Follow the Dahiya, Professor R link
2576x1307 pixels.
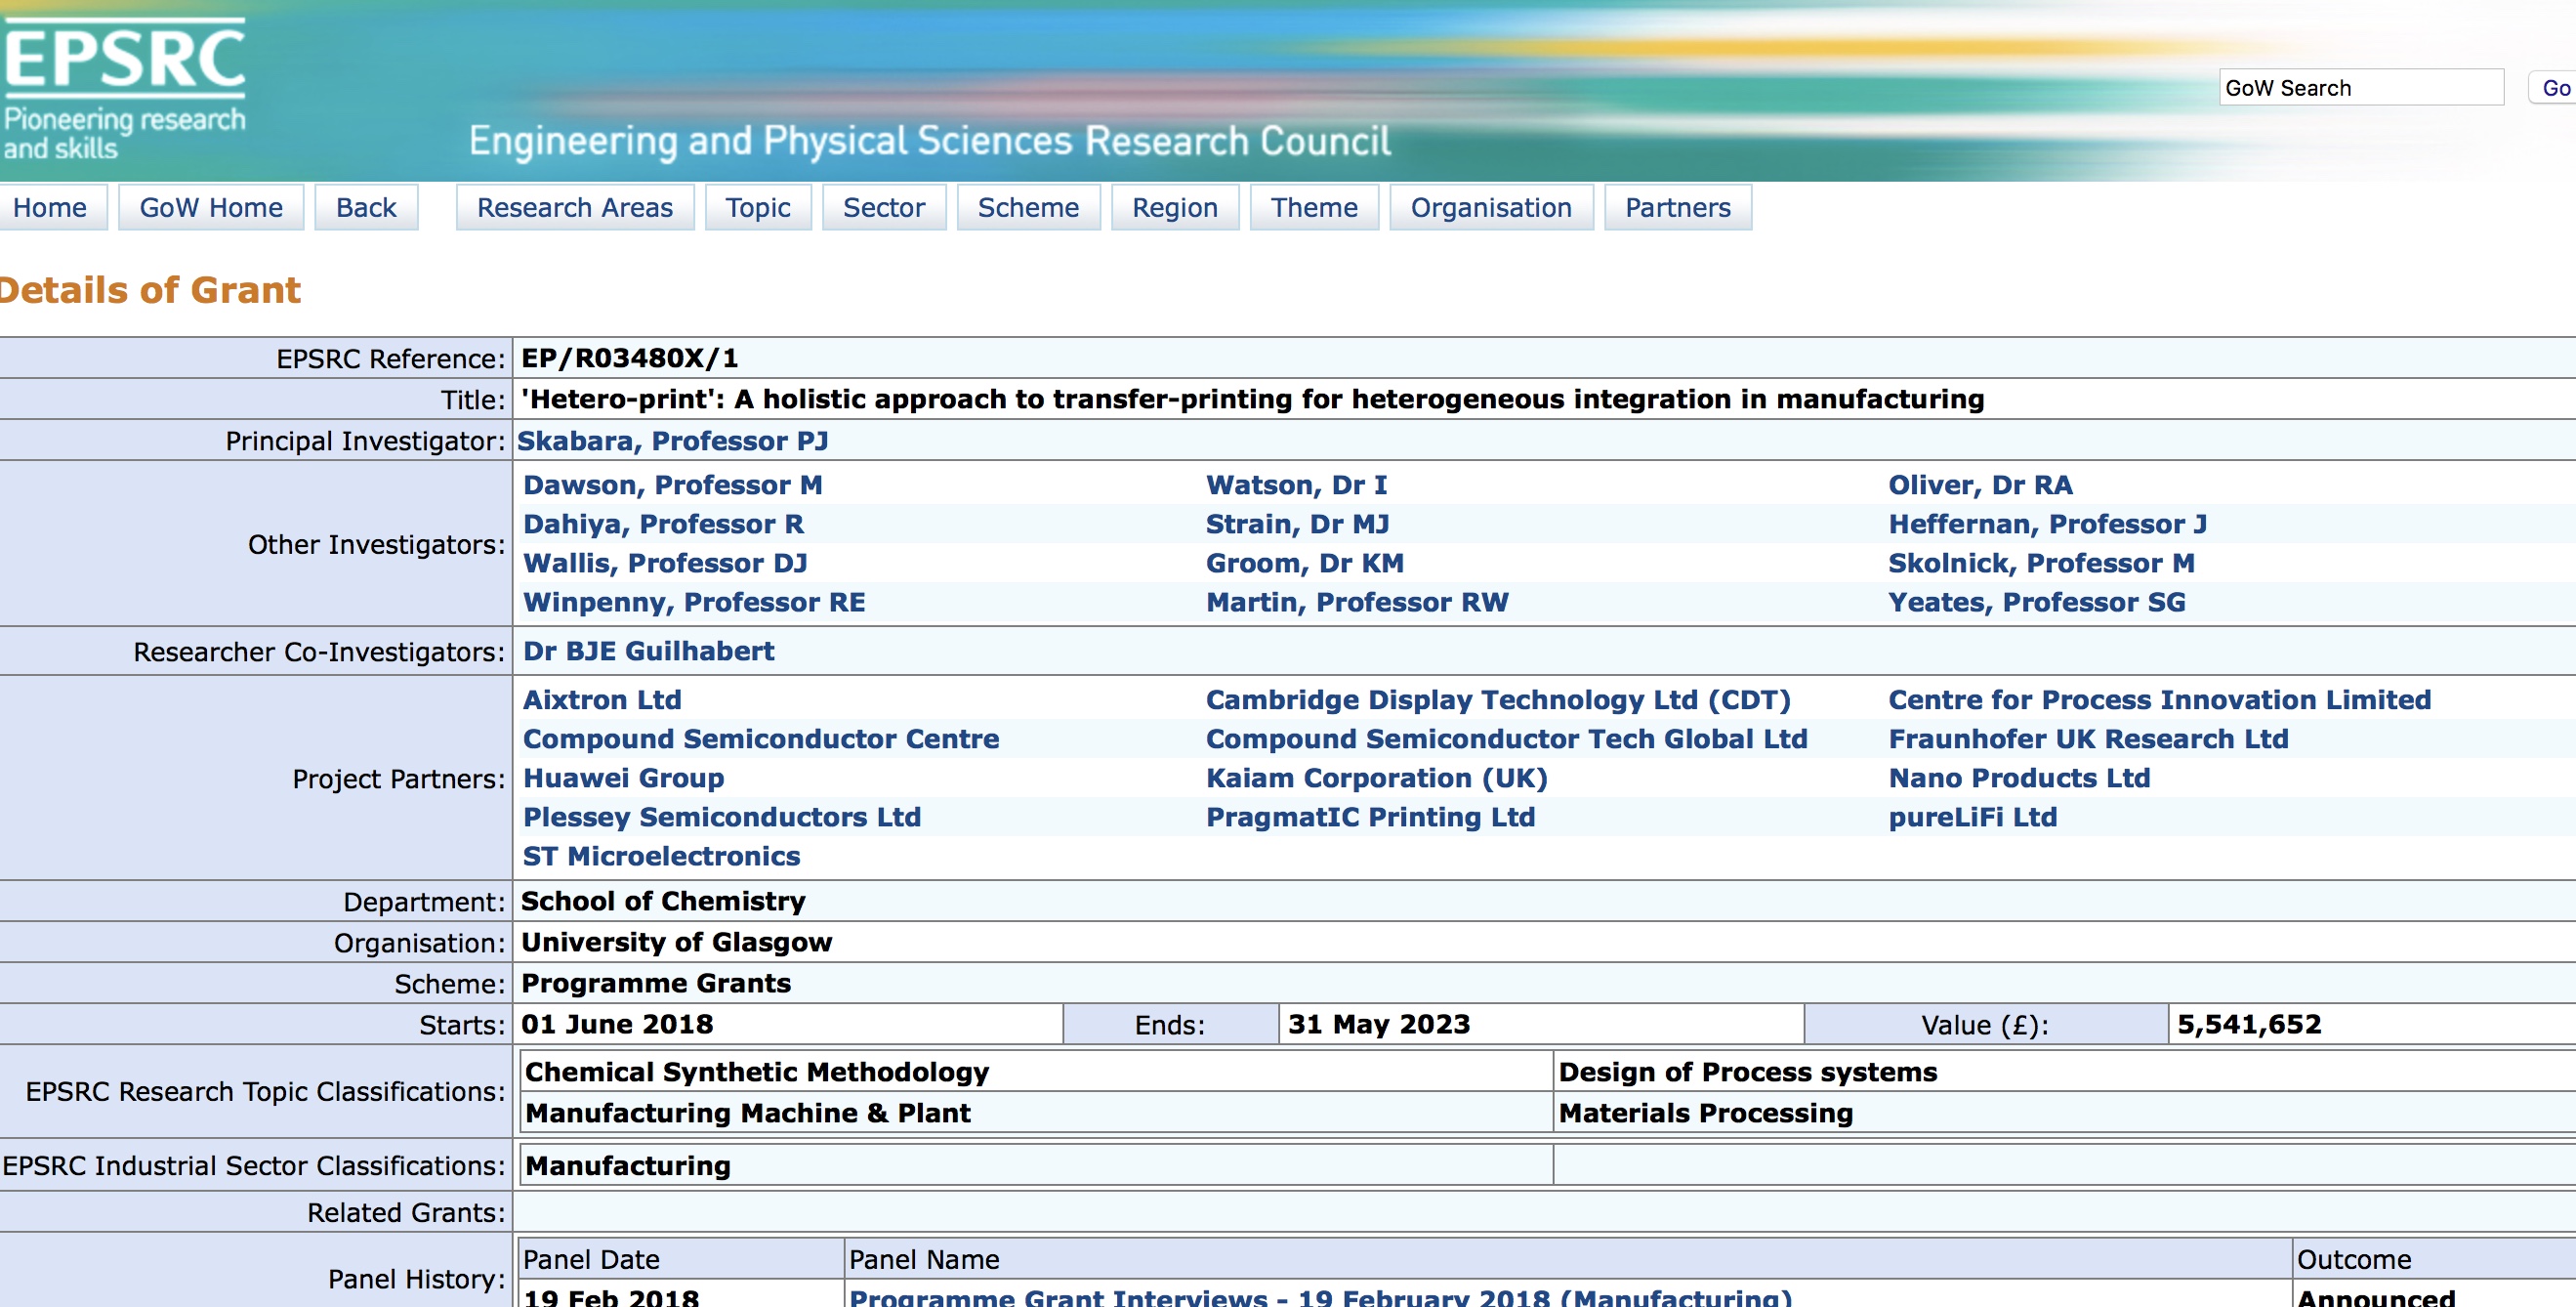(x=663, y=524)
